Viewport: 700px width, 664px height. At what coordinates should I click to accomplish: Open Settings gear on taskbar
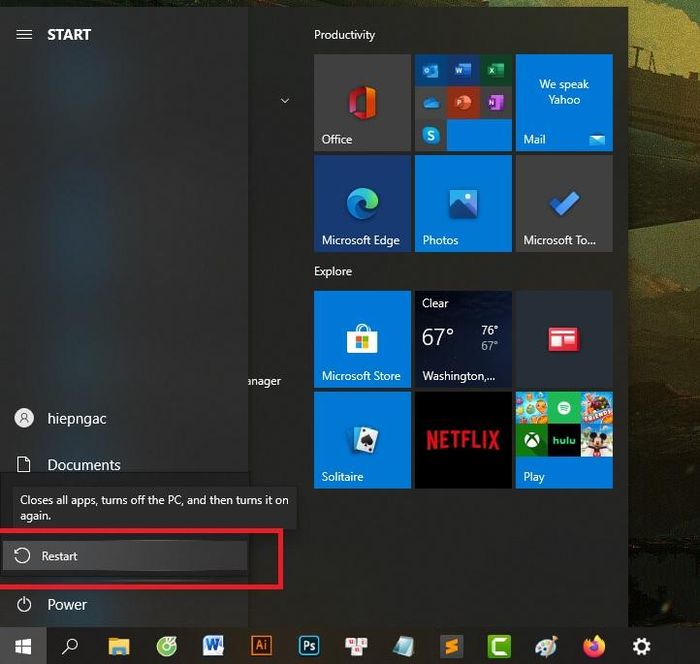642,646
